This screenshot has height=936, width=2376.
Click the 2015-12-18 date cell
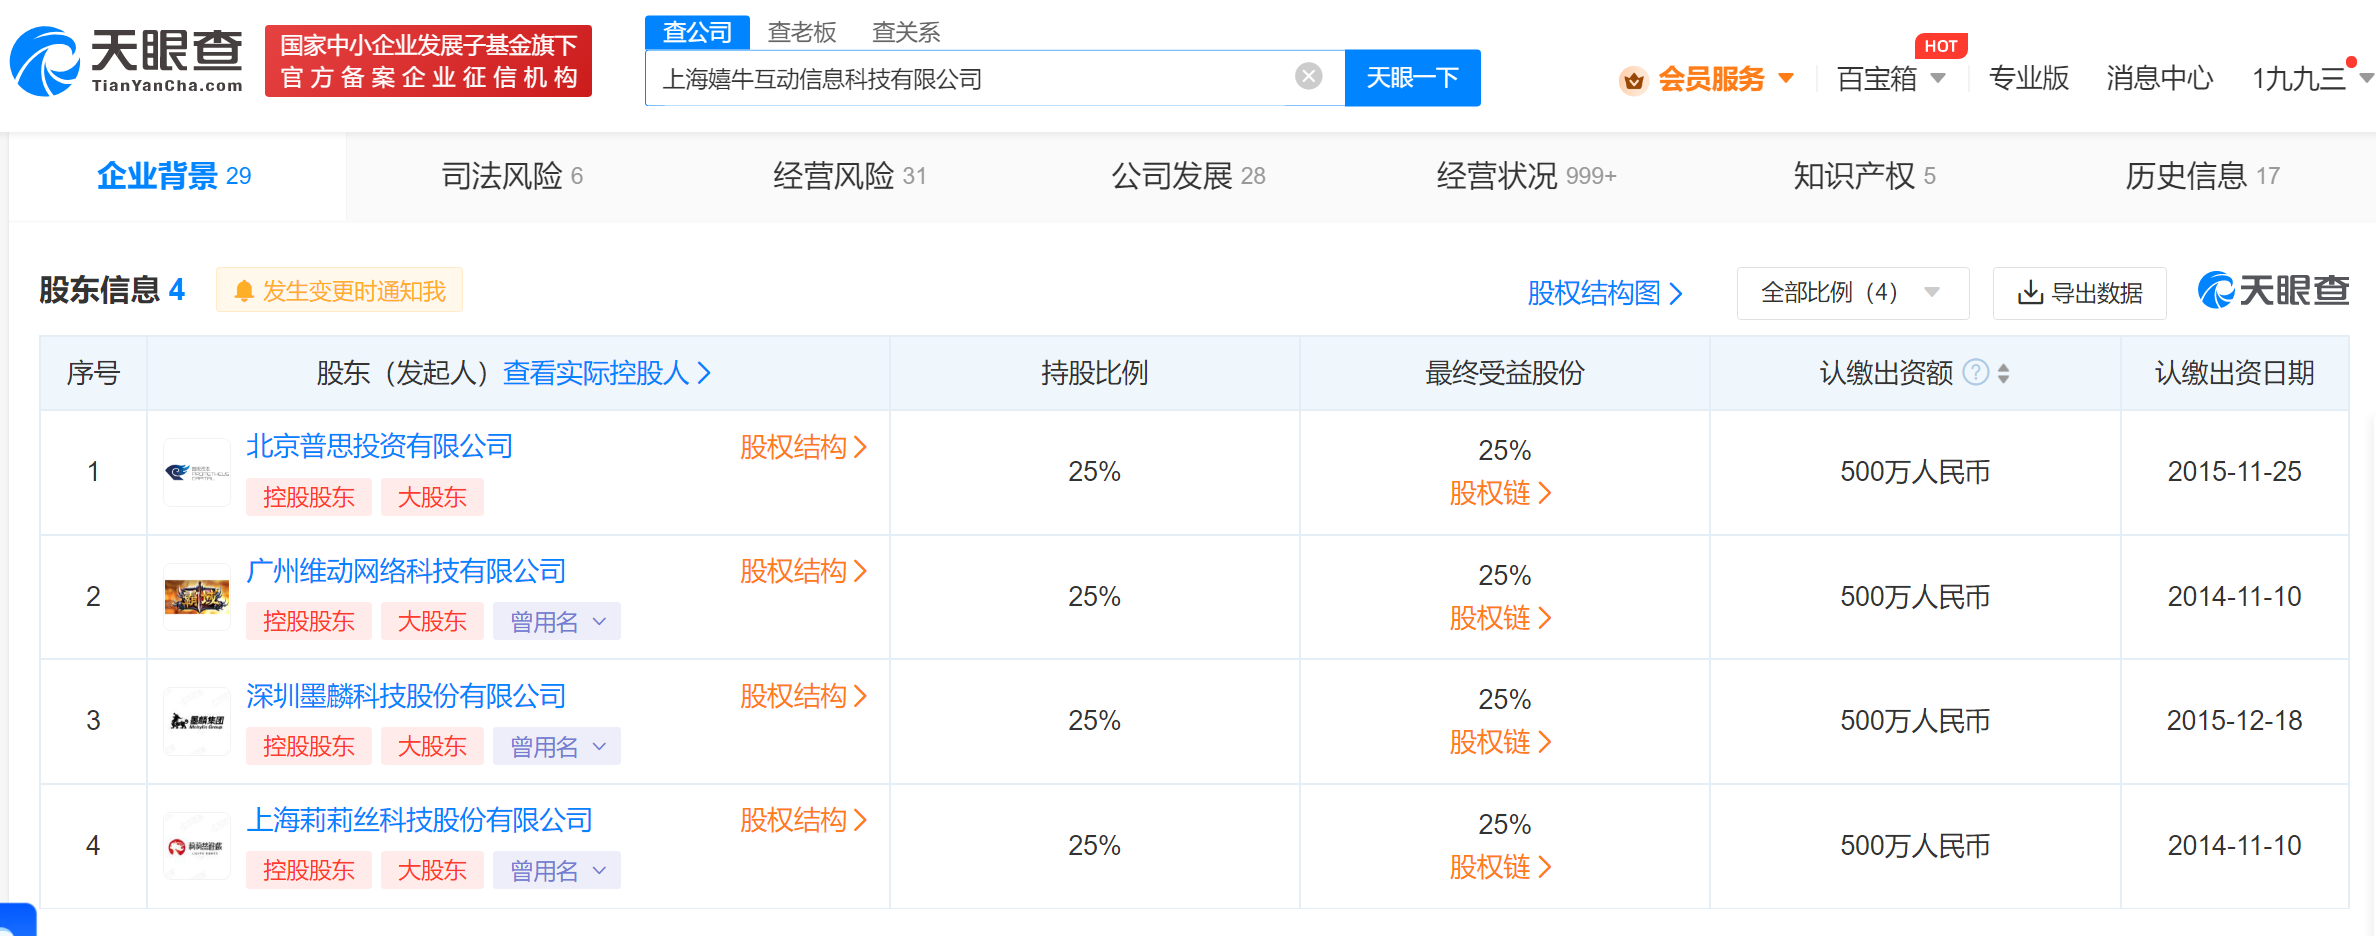tap(2234, 721)
